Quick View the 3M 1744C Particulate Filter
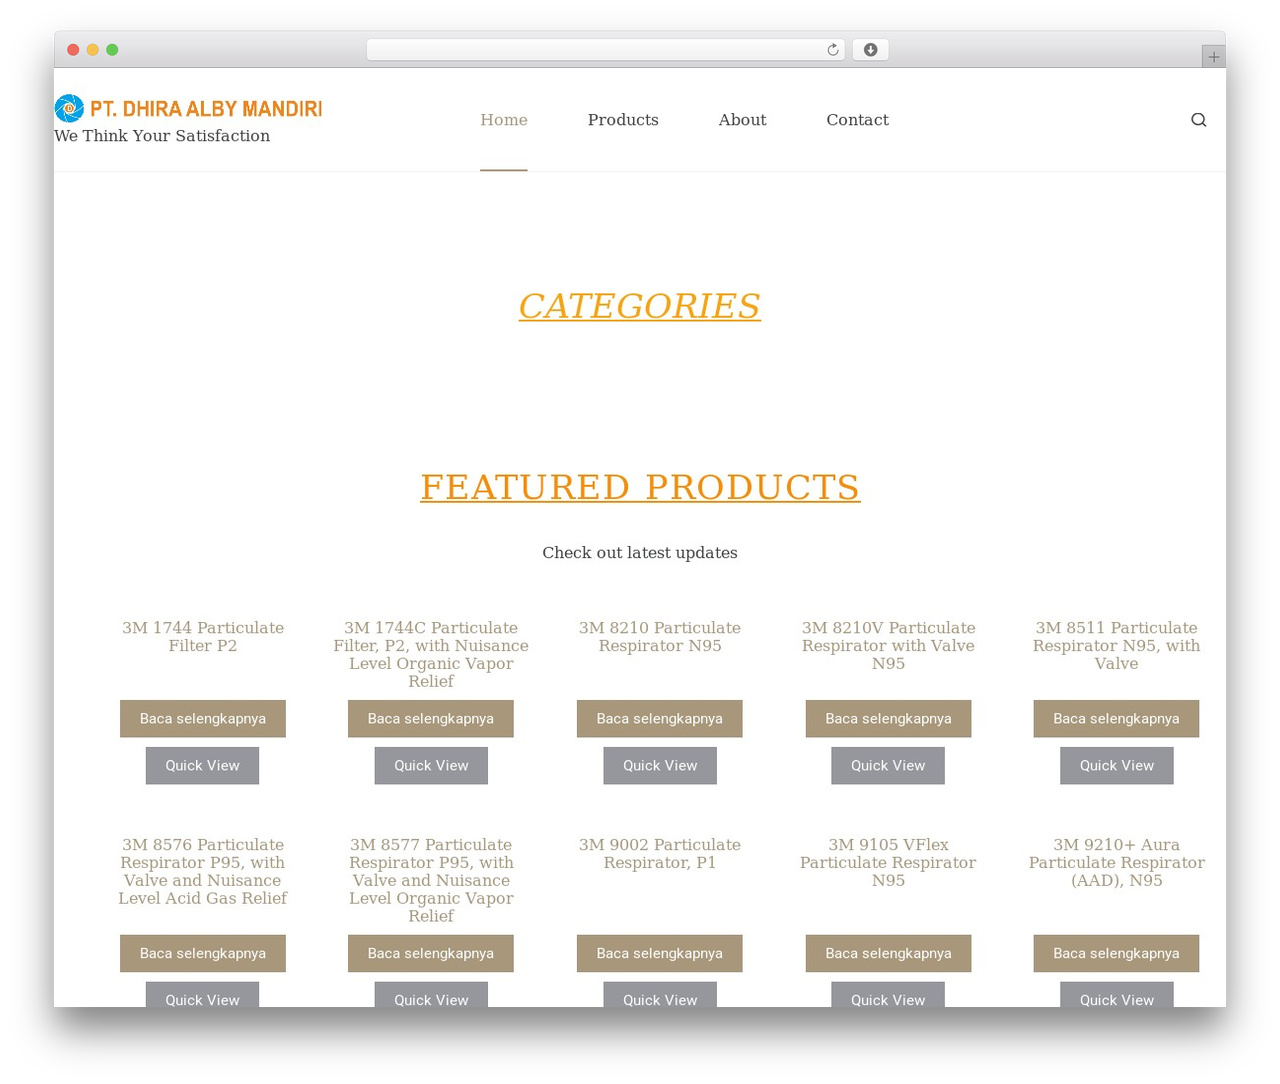Viewport: 1280px width, 1084px height. (431, 766)
